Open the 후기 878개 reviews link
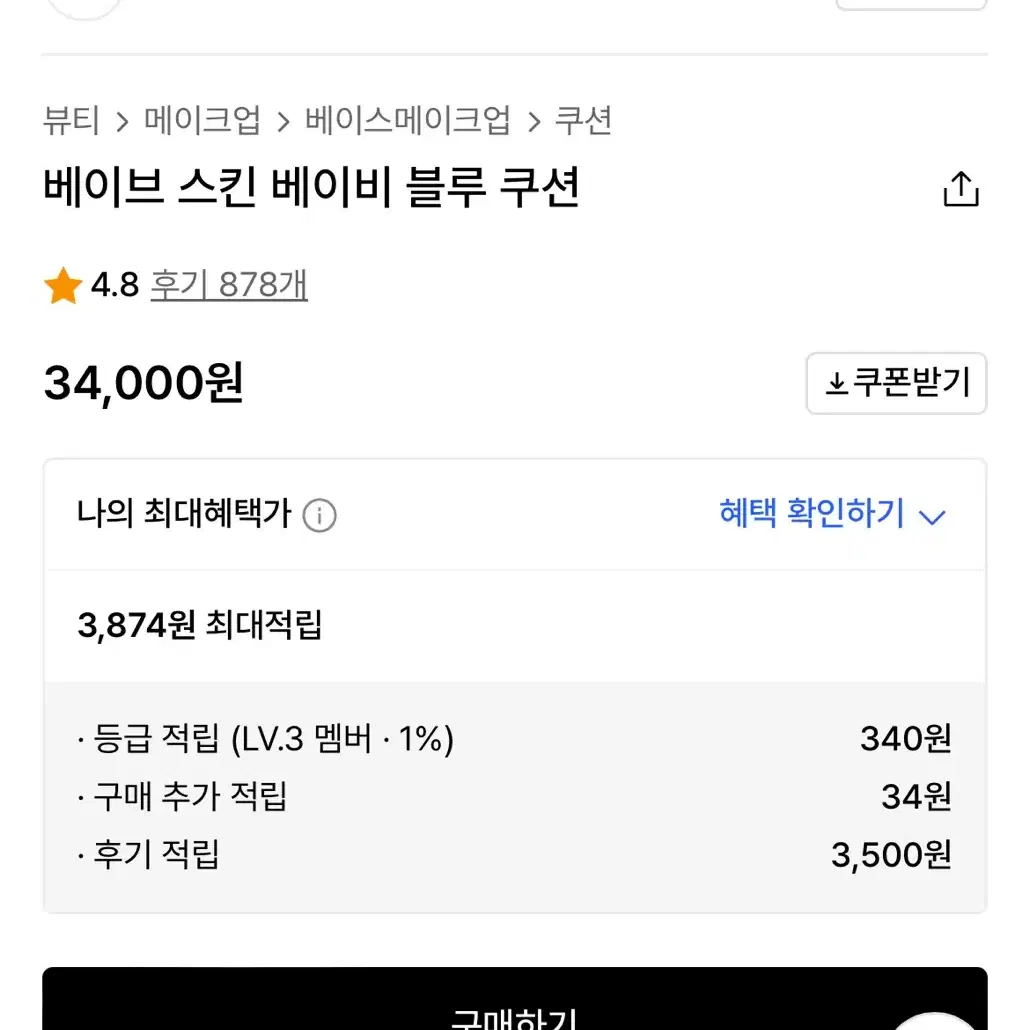The width and height of the screenshot is (1030, 1030). (x=229, y=285)
